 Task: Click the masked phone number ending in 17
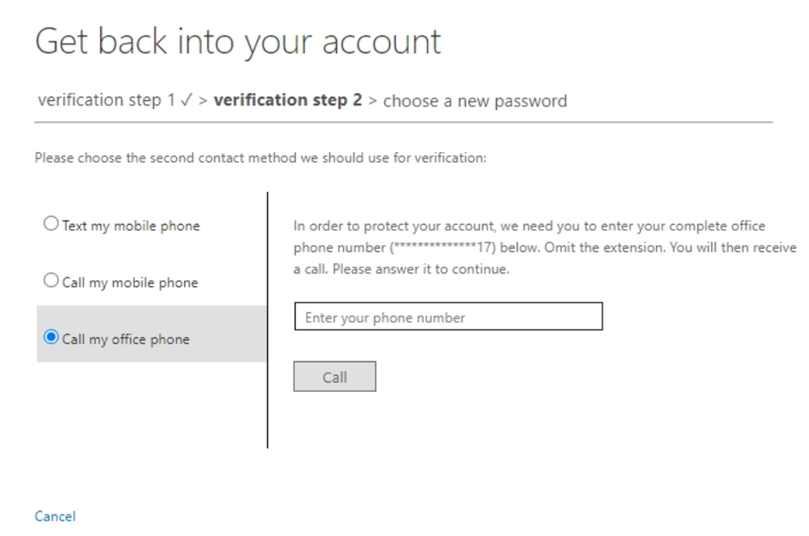click(x=441, y=247)
